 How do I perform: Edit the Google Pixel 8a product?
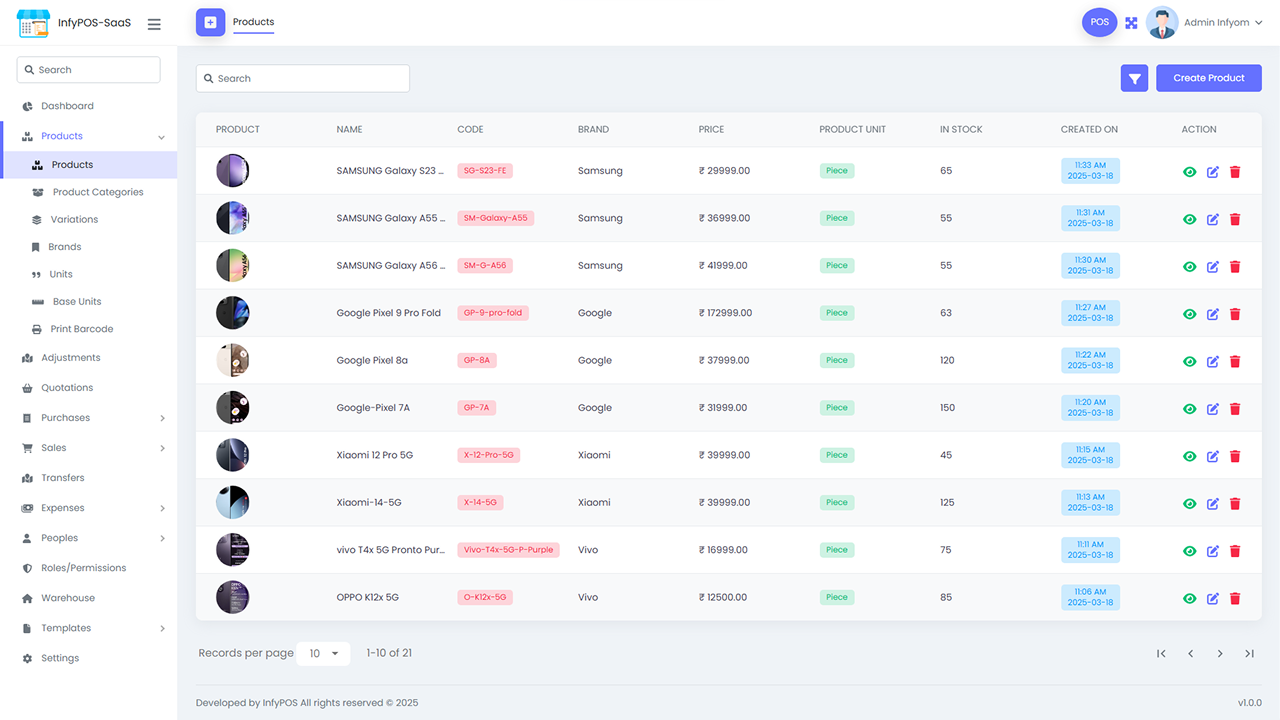[x=1212, y=361]
